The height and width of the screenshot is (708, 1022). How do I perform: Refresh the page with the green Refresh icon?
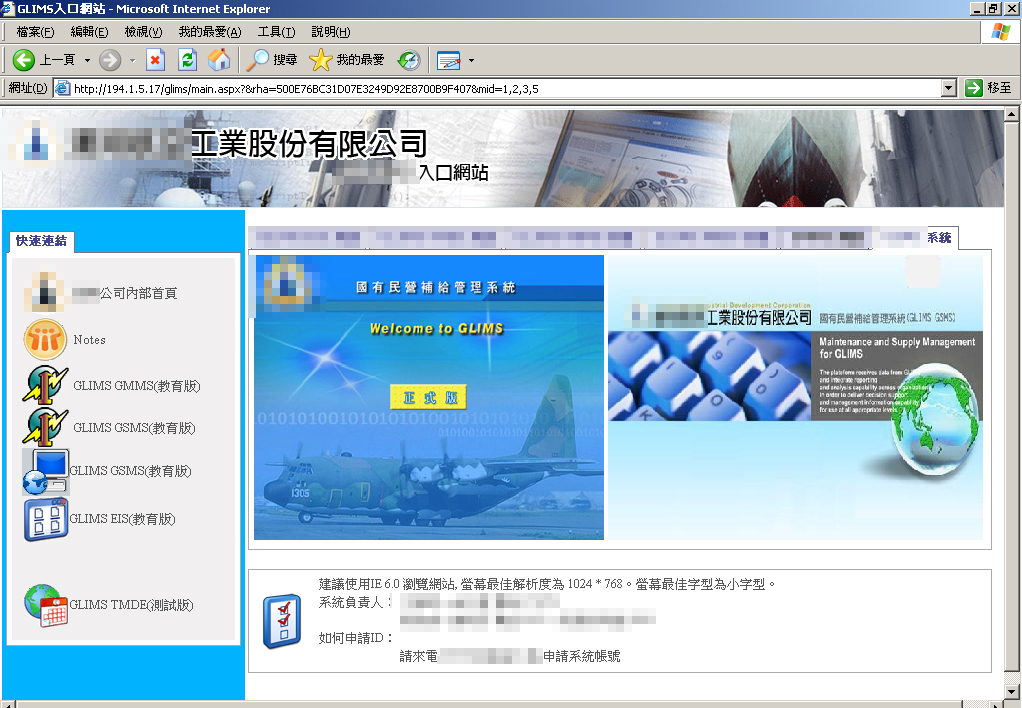click(x=187, y=60)
